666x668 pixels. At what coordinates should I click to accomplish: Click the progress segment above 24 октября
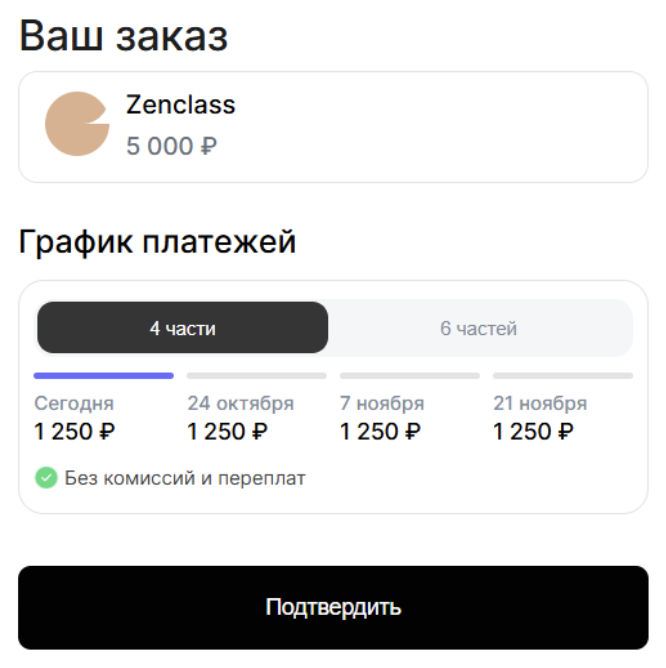[x=257, y=376]
